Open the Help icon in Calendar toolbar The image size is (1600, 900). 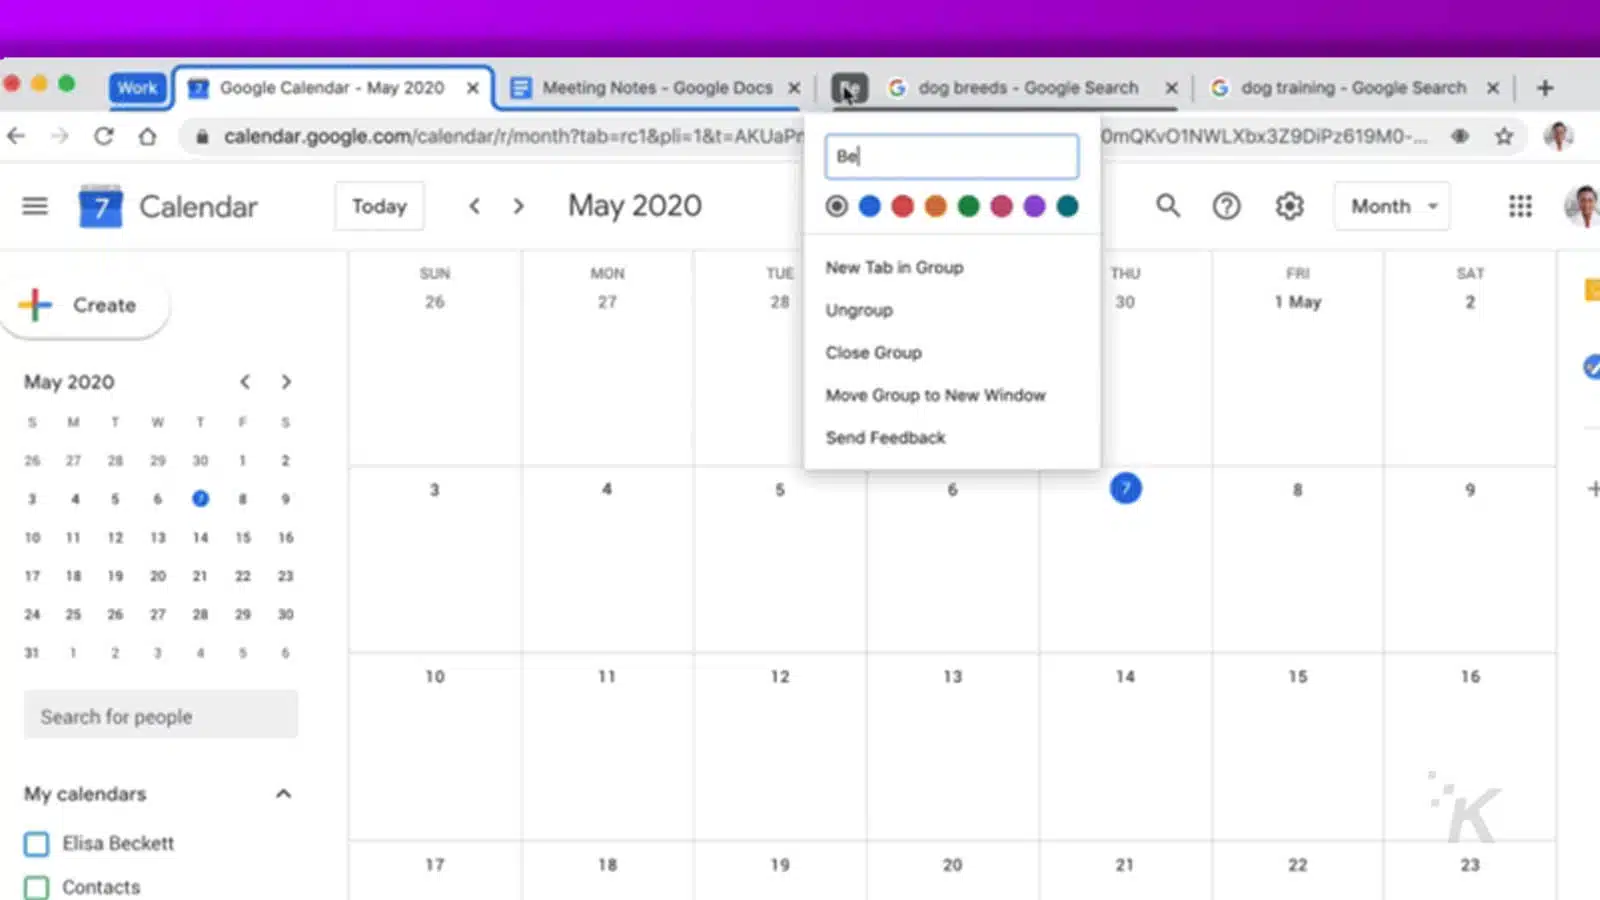(x=1227, y=206)
